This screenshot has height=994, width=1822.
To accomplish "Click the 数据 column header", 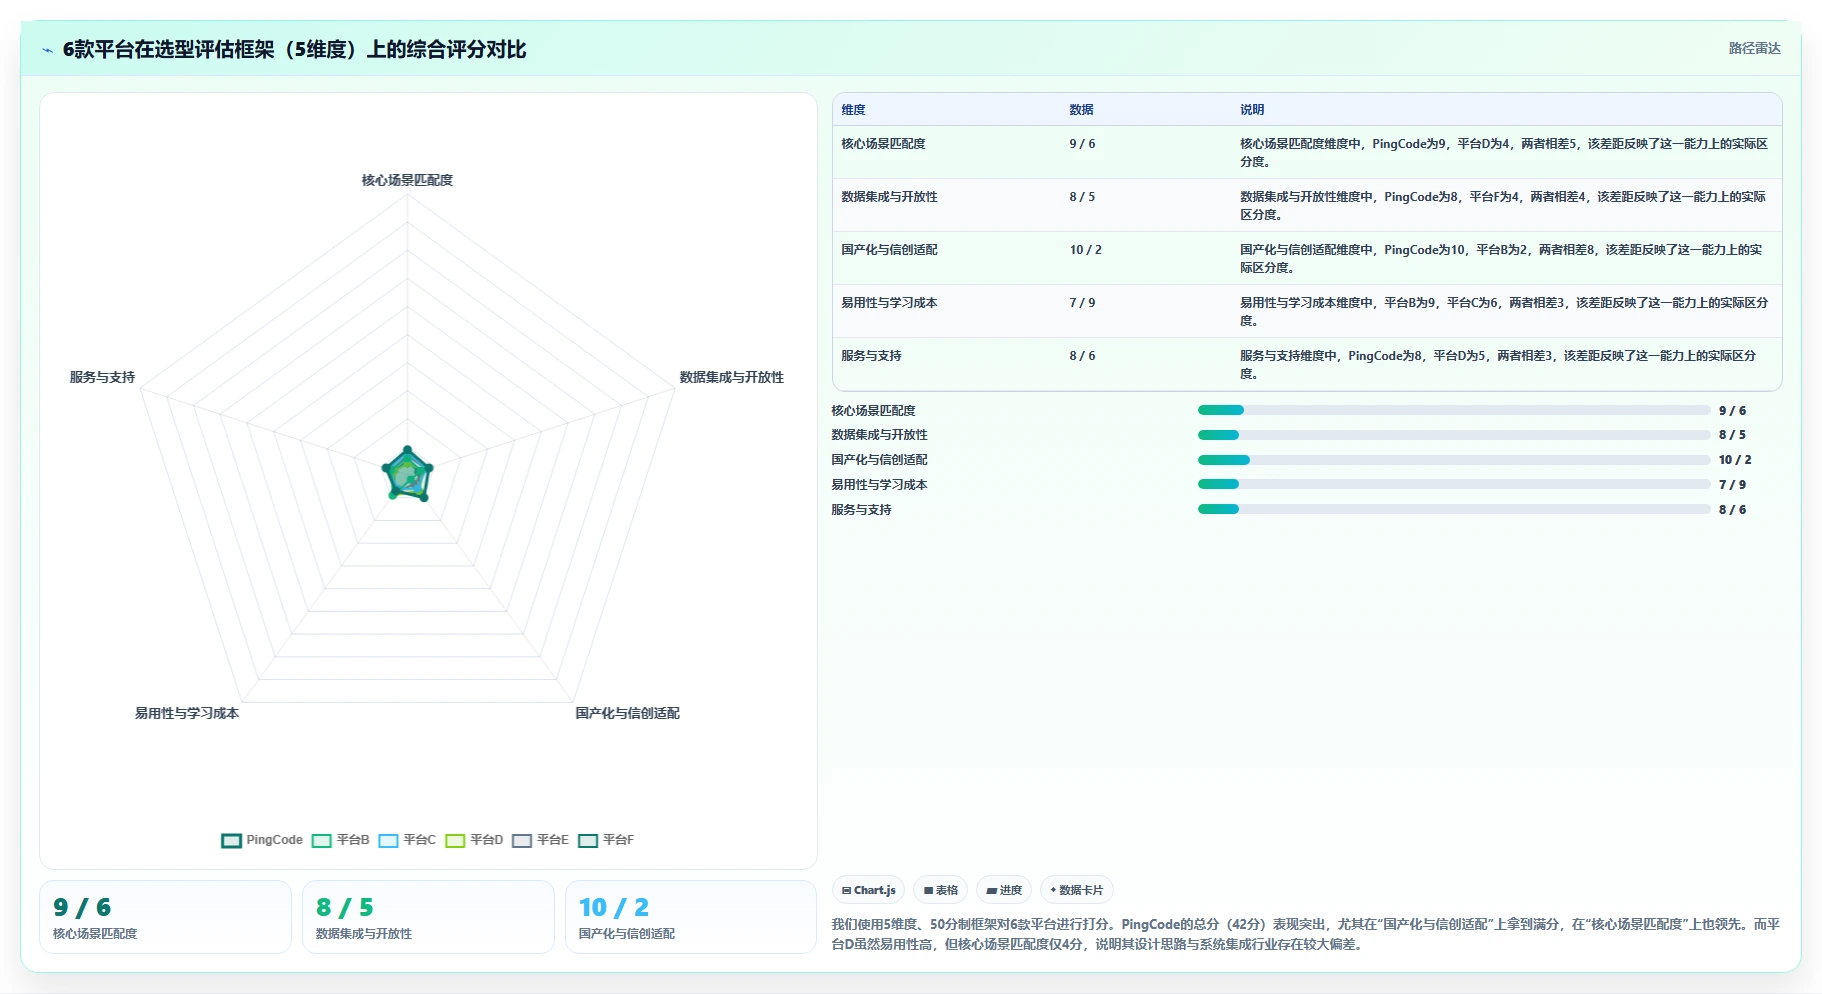I will point(1081,110).
